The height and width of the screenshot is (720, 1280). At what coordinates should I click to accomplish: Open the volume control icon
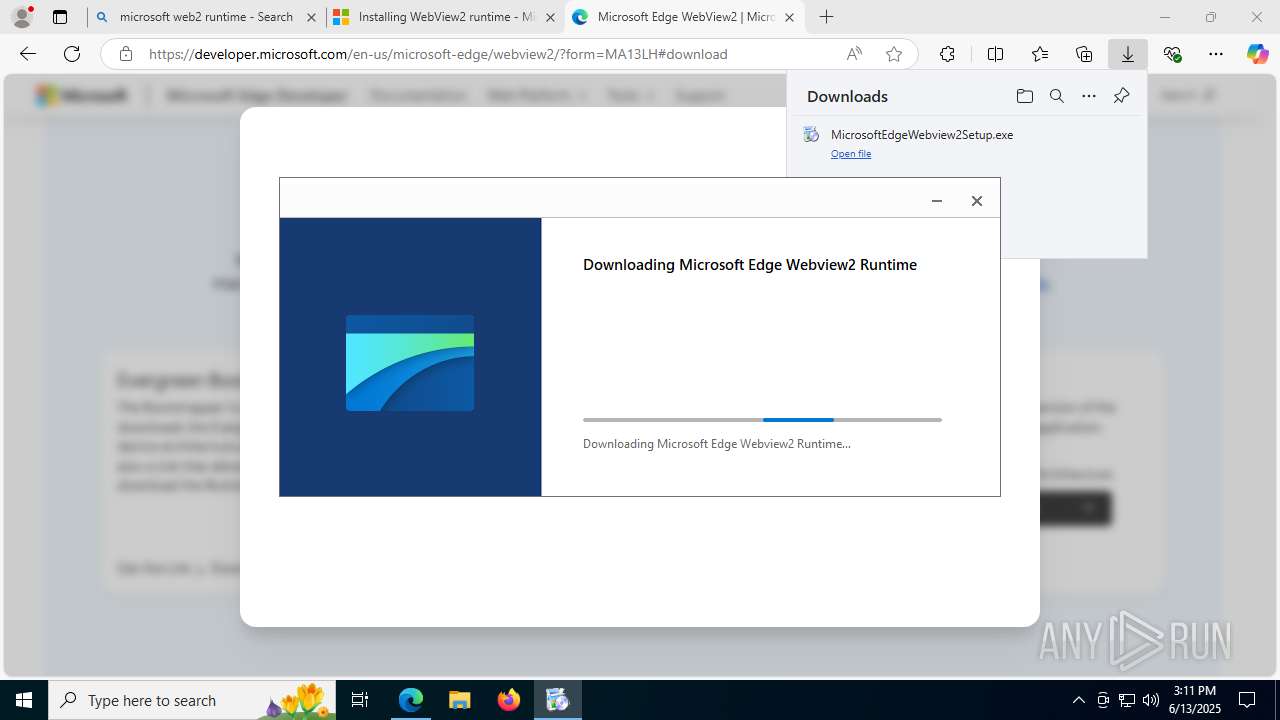pos(1150,700)
